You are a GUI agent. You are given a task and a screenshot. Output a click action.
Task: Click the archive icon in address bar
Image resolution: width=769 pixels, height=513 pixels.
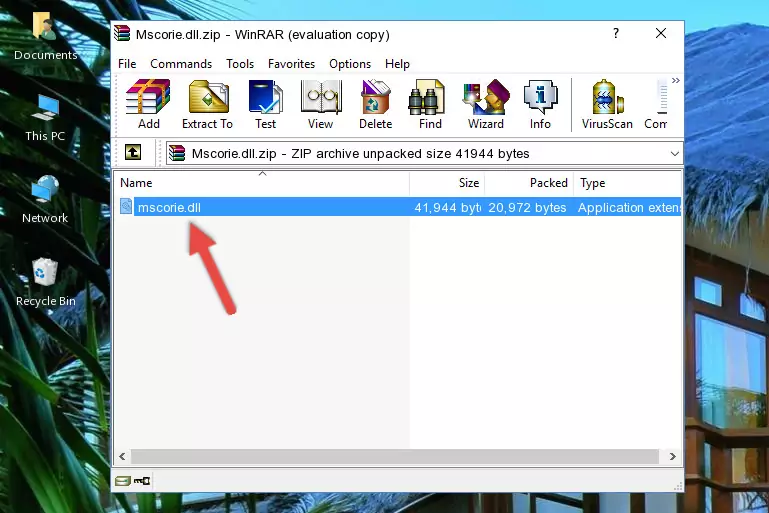[177, 154]
